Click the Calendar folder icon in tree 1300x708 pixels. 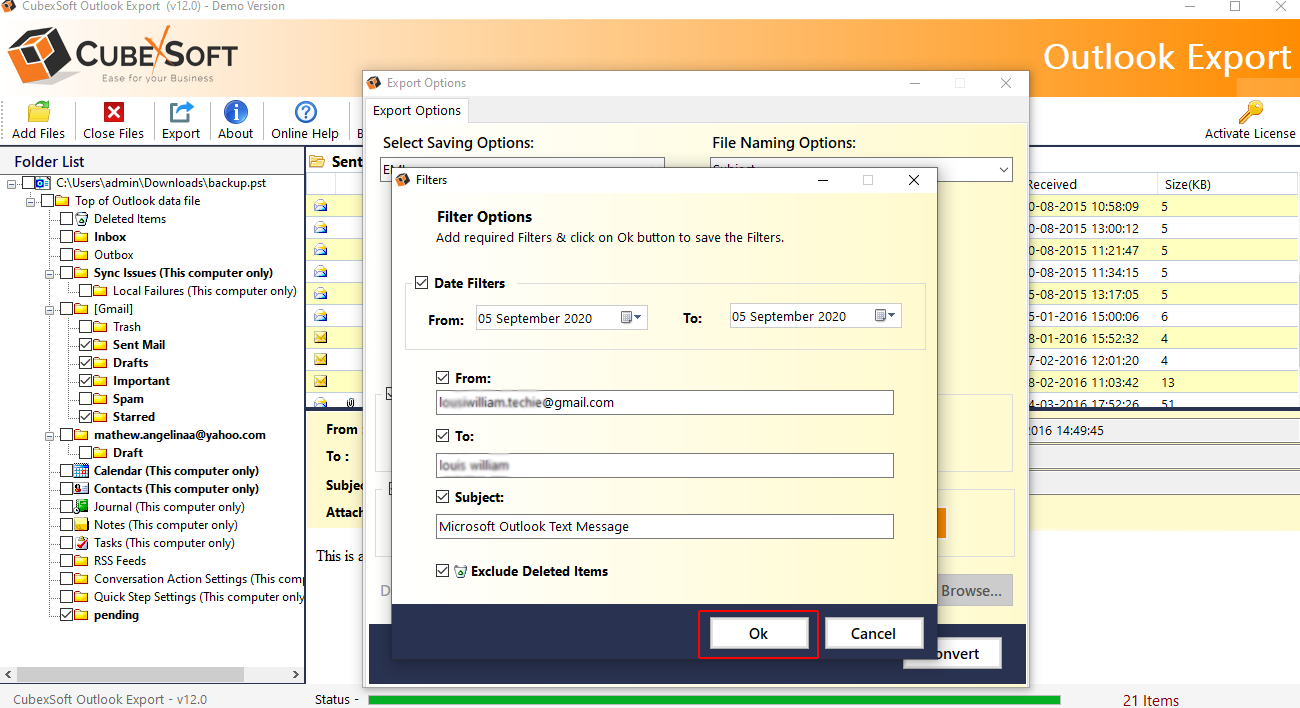[x=82, y=471]
